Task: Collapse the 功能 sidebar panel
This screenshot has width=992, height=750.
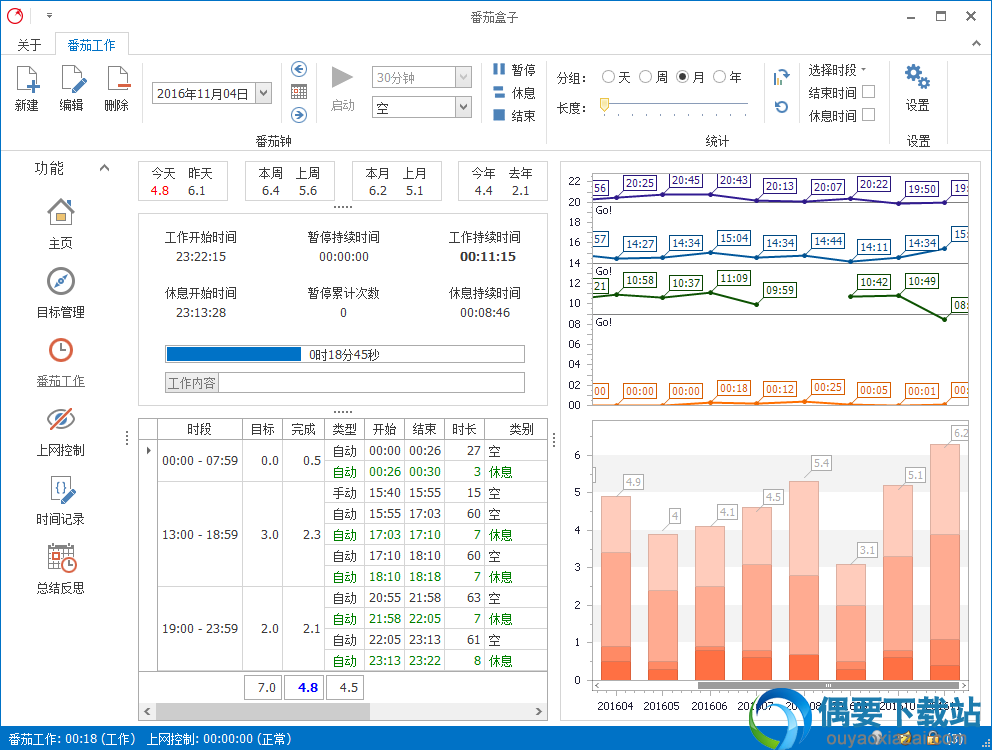Action: point(104,168)
